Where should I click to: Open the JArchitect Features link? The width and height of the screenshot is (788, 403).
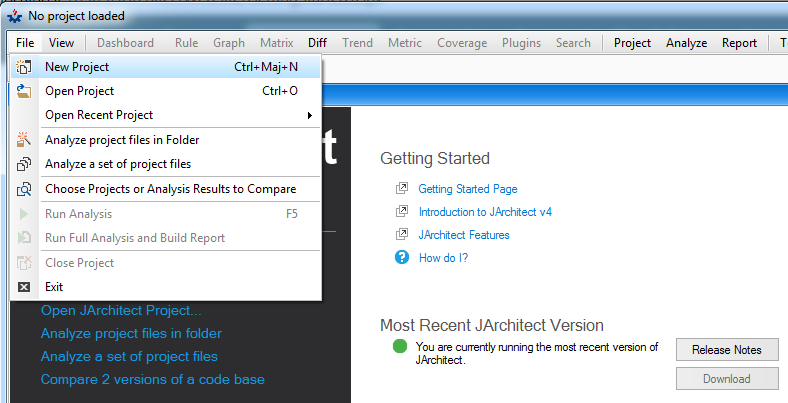464,235
